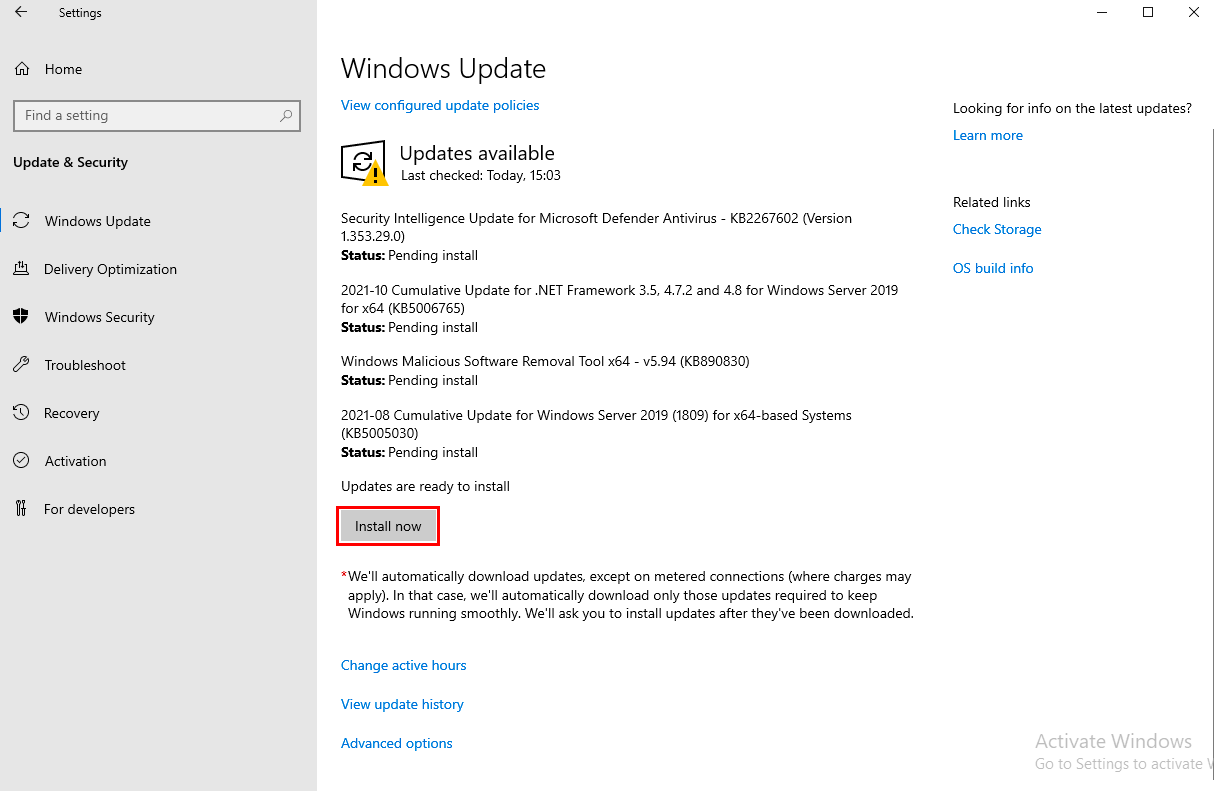The width and height of the screenshot is (1214, 791).
Task: Click the Updates available heading text
Action: (477, 153)
